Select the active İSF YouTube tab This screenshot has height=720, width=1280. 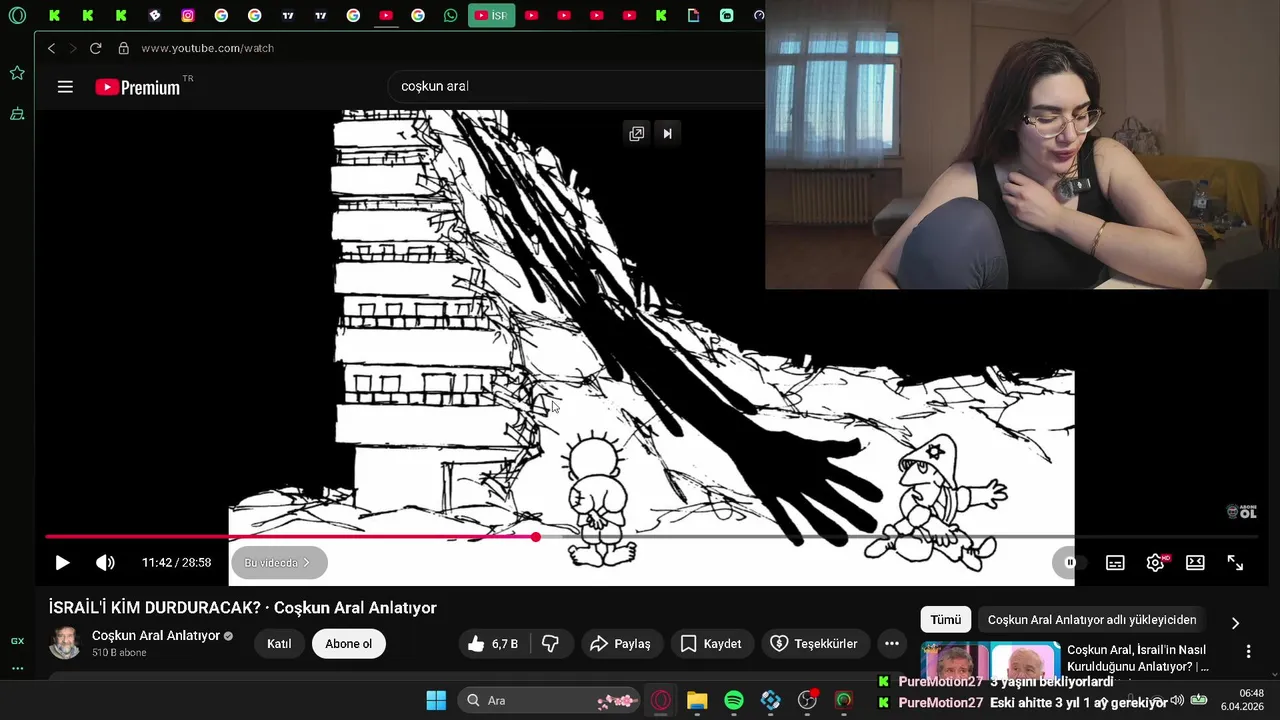click(491, 16)
